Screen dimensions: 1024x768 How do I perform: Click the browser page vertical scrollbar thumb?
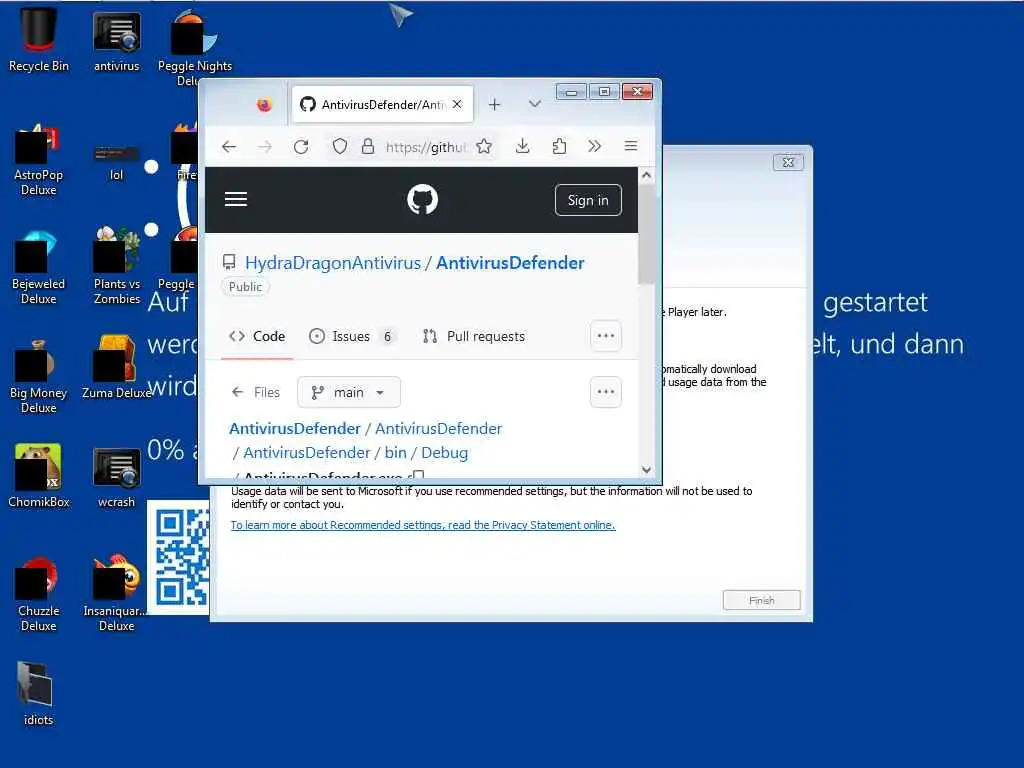click(x=646, y=235)
